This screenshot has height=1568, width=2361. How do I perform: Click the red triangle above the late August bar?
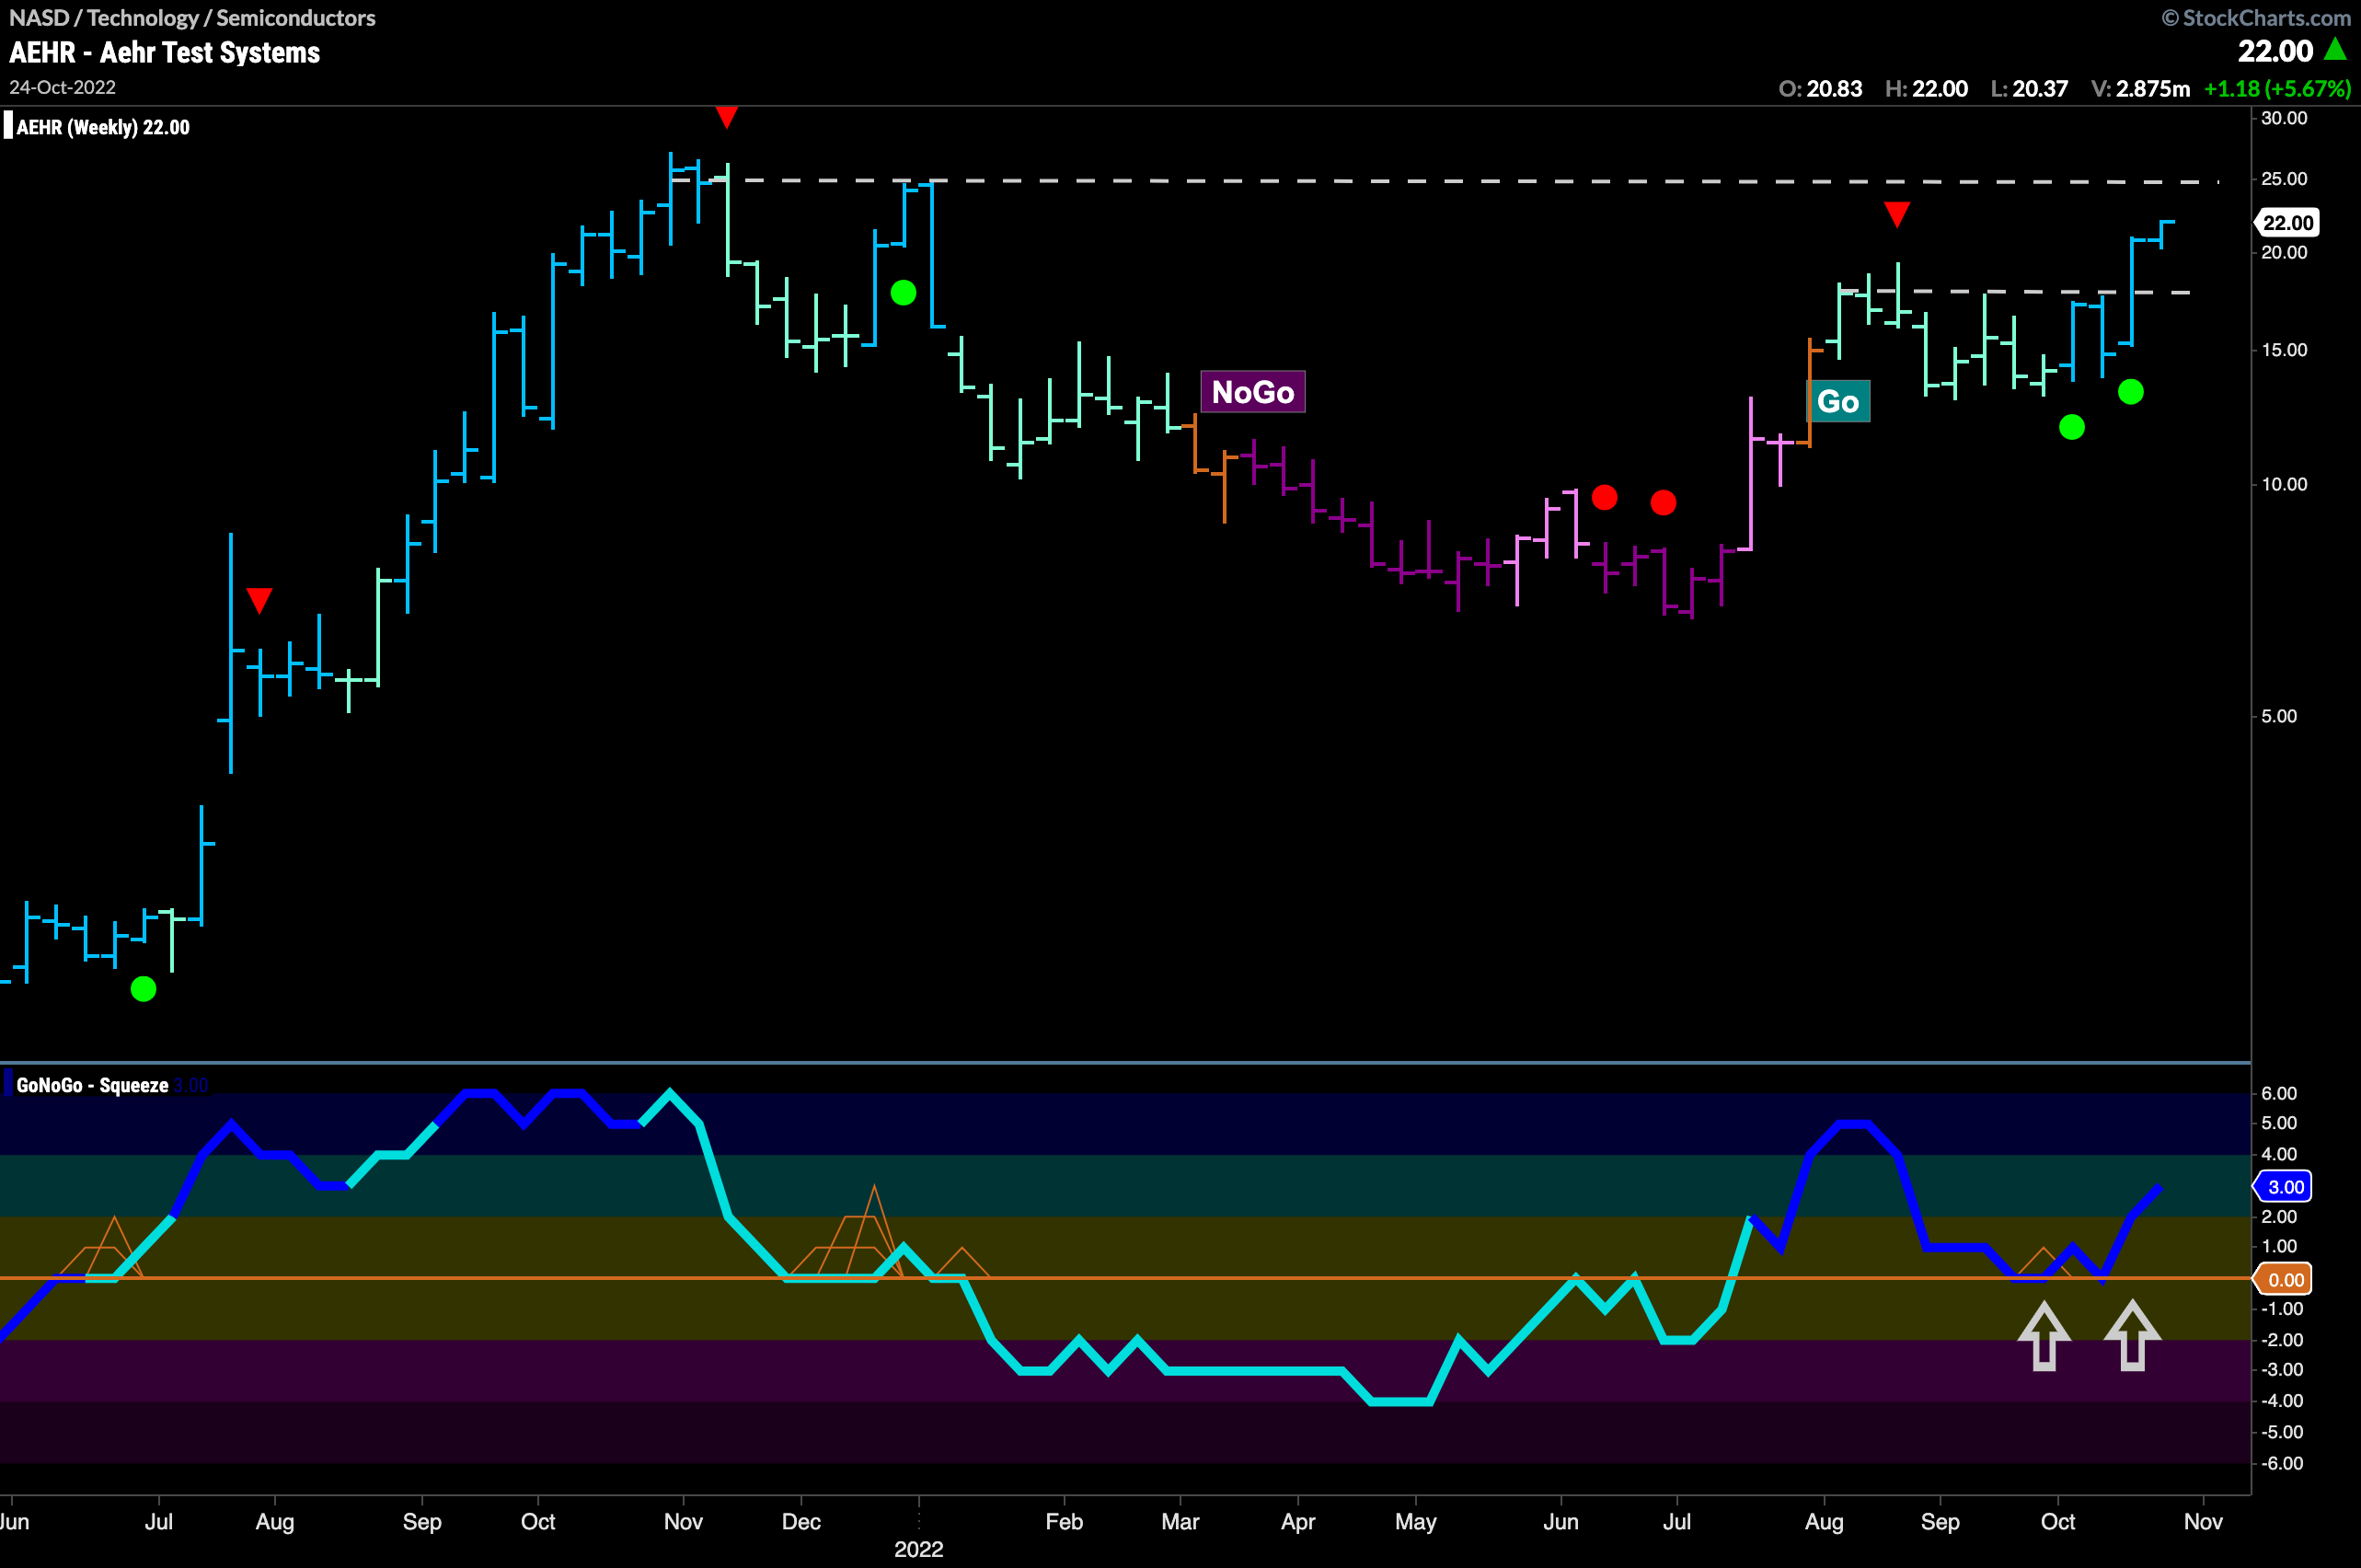click(1897, 214)
